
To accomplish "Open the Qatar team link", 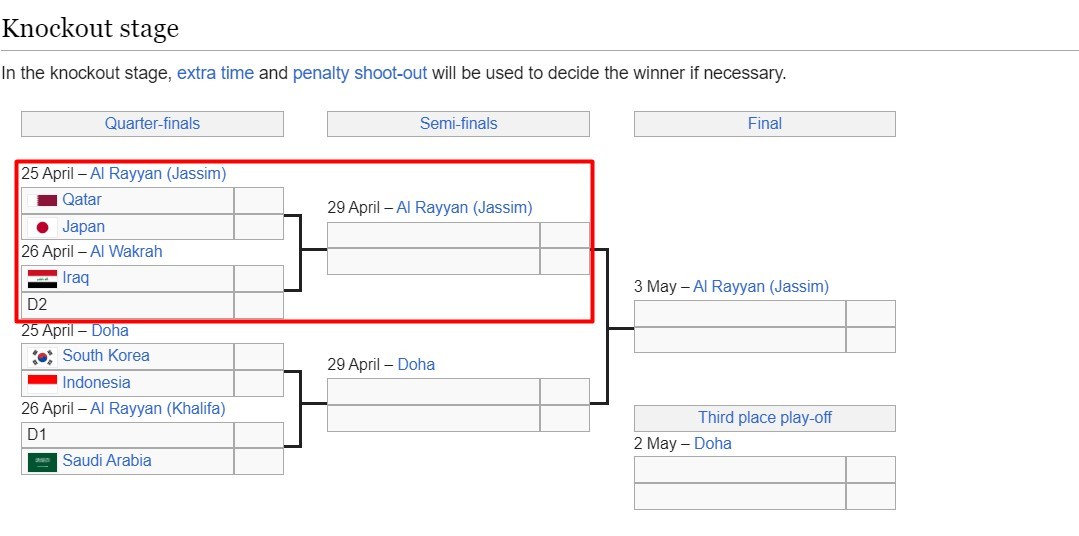I will click(x=82, y=200).
